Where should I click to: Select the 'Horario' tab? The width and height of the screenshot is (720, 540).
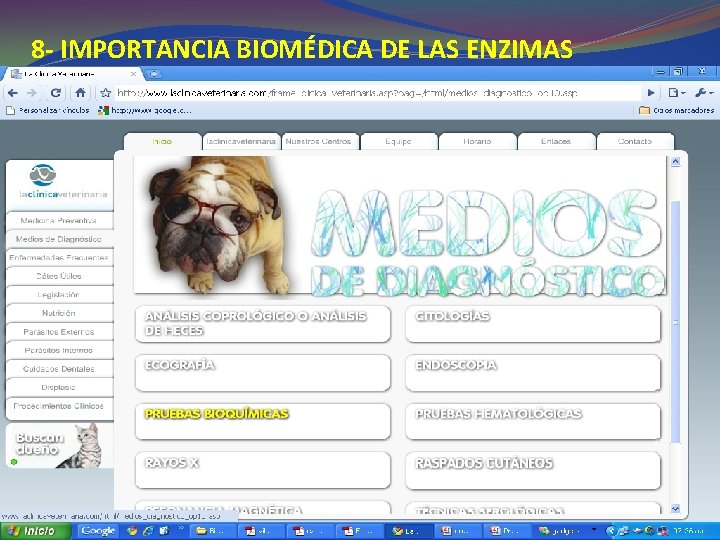[478, 141]
